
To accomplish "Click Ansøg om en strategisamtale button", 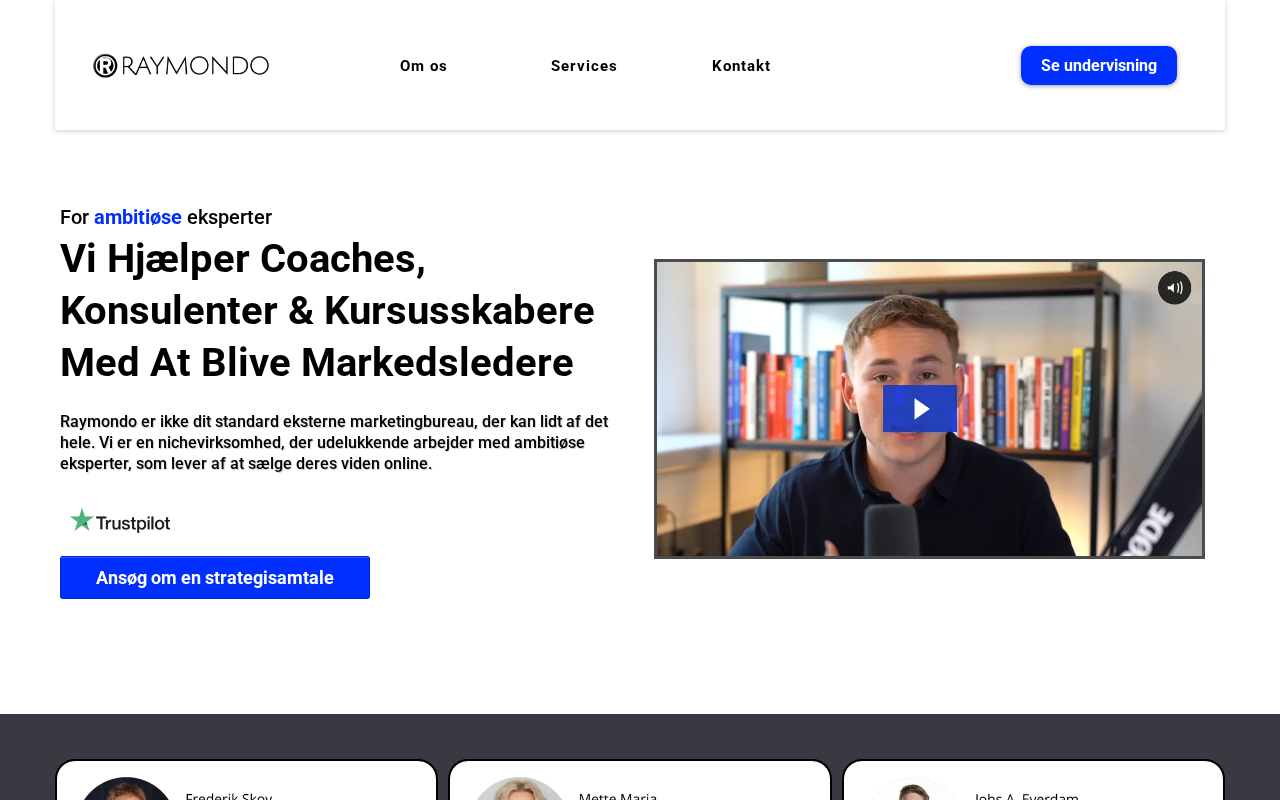I will point(215,578).
